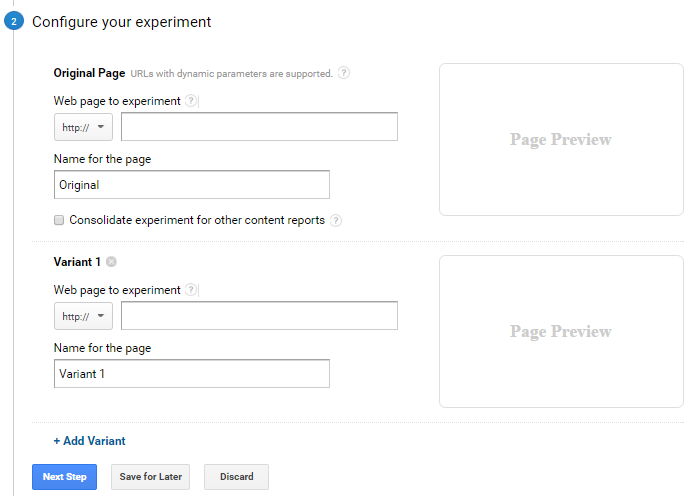
Task: Click the name field containing 'Original'
Action: tap(191, 185)
